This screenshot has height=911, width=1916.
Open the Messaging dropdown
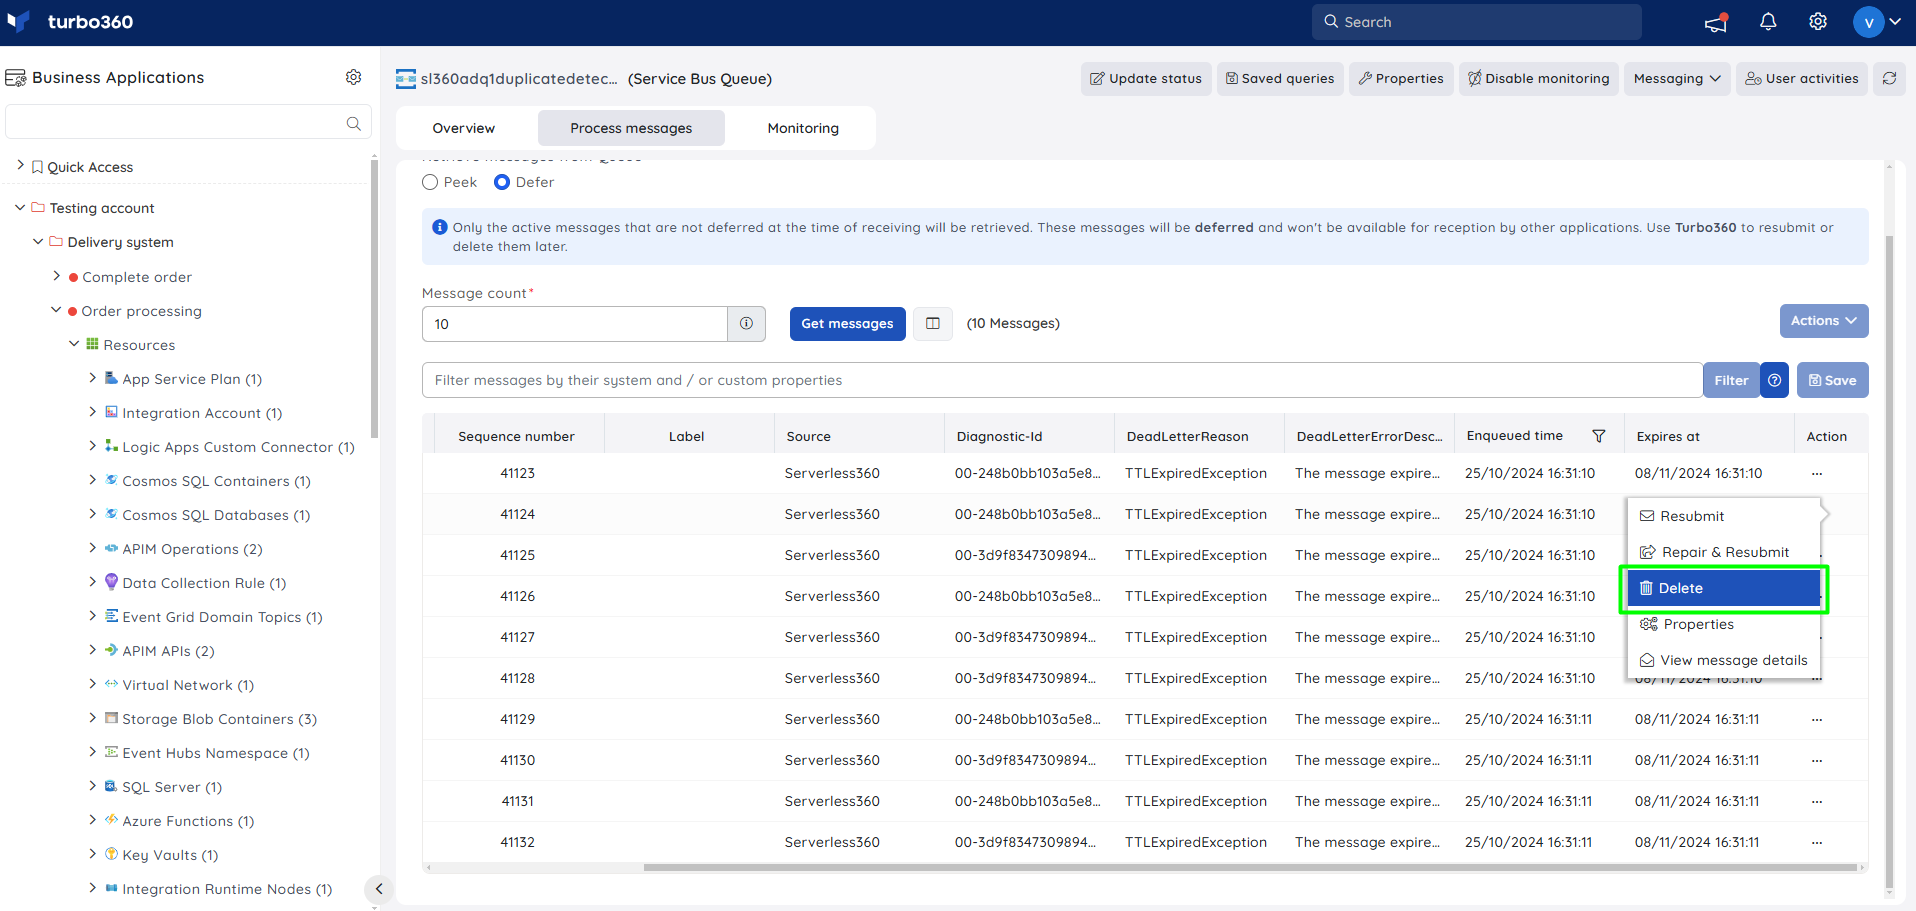coord(1677,79)
